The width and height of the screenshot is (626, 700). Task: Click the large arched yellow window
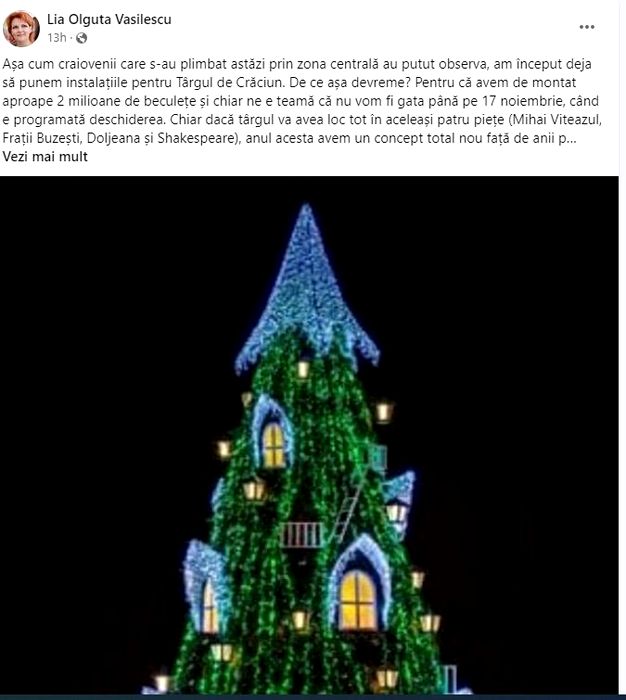[358, 600]
